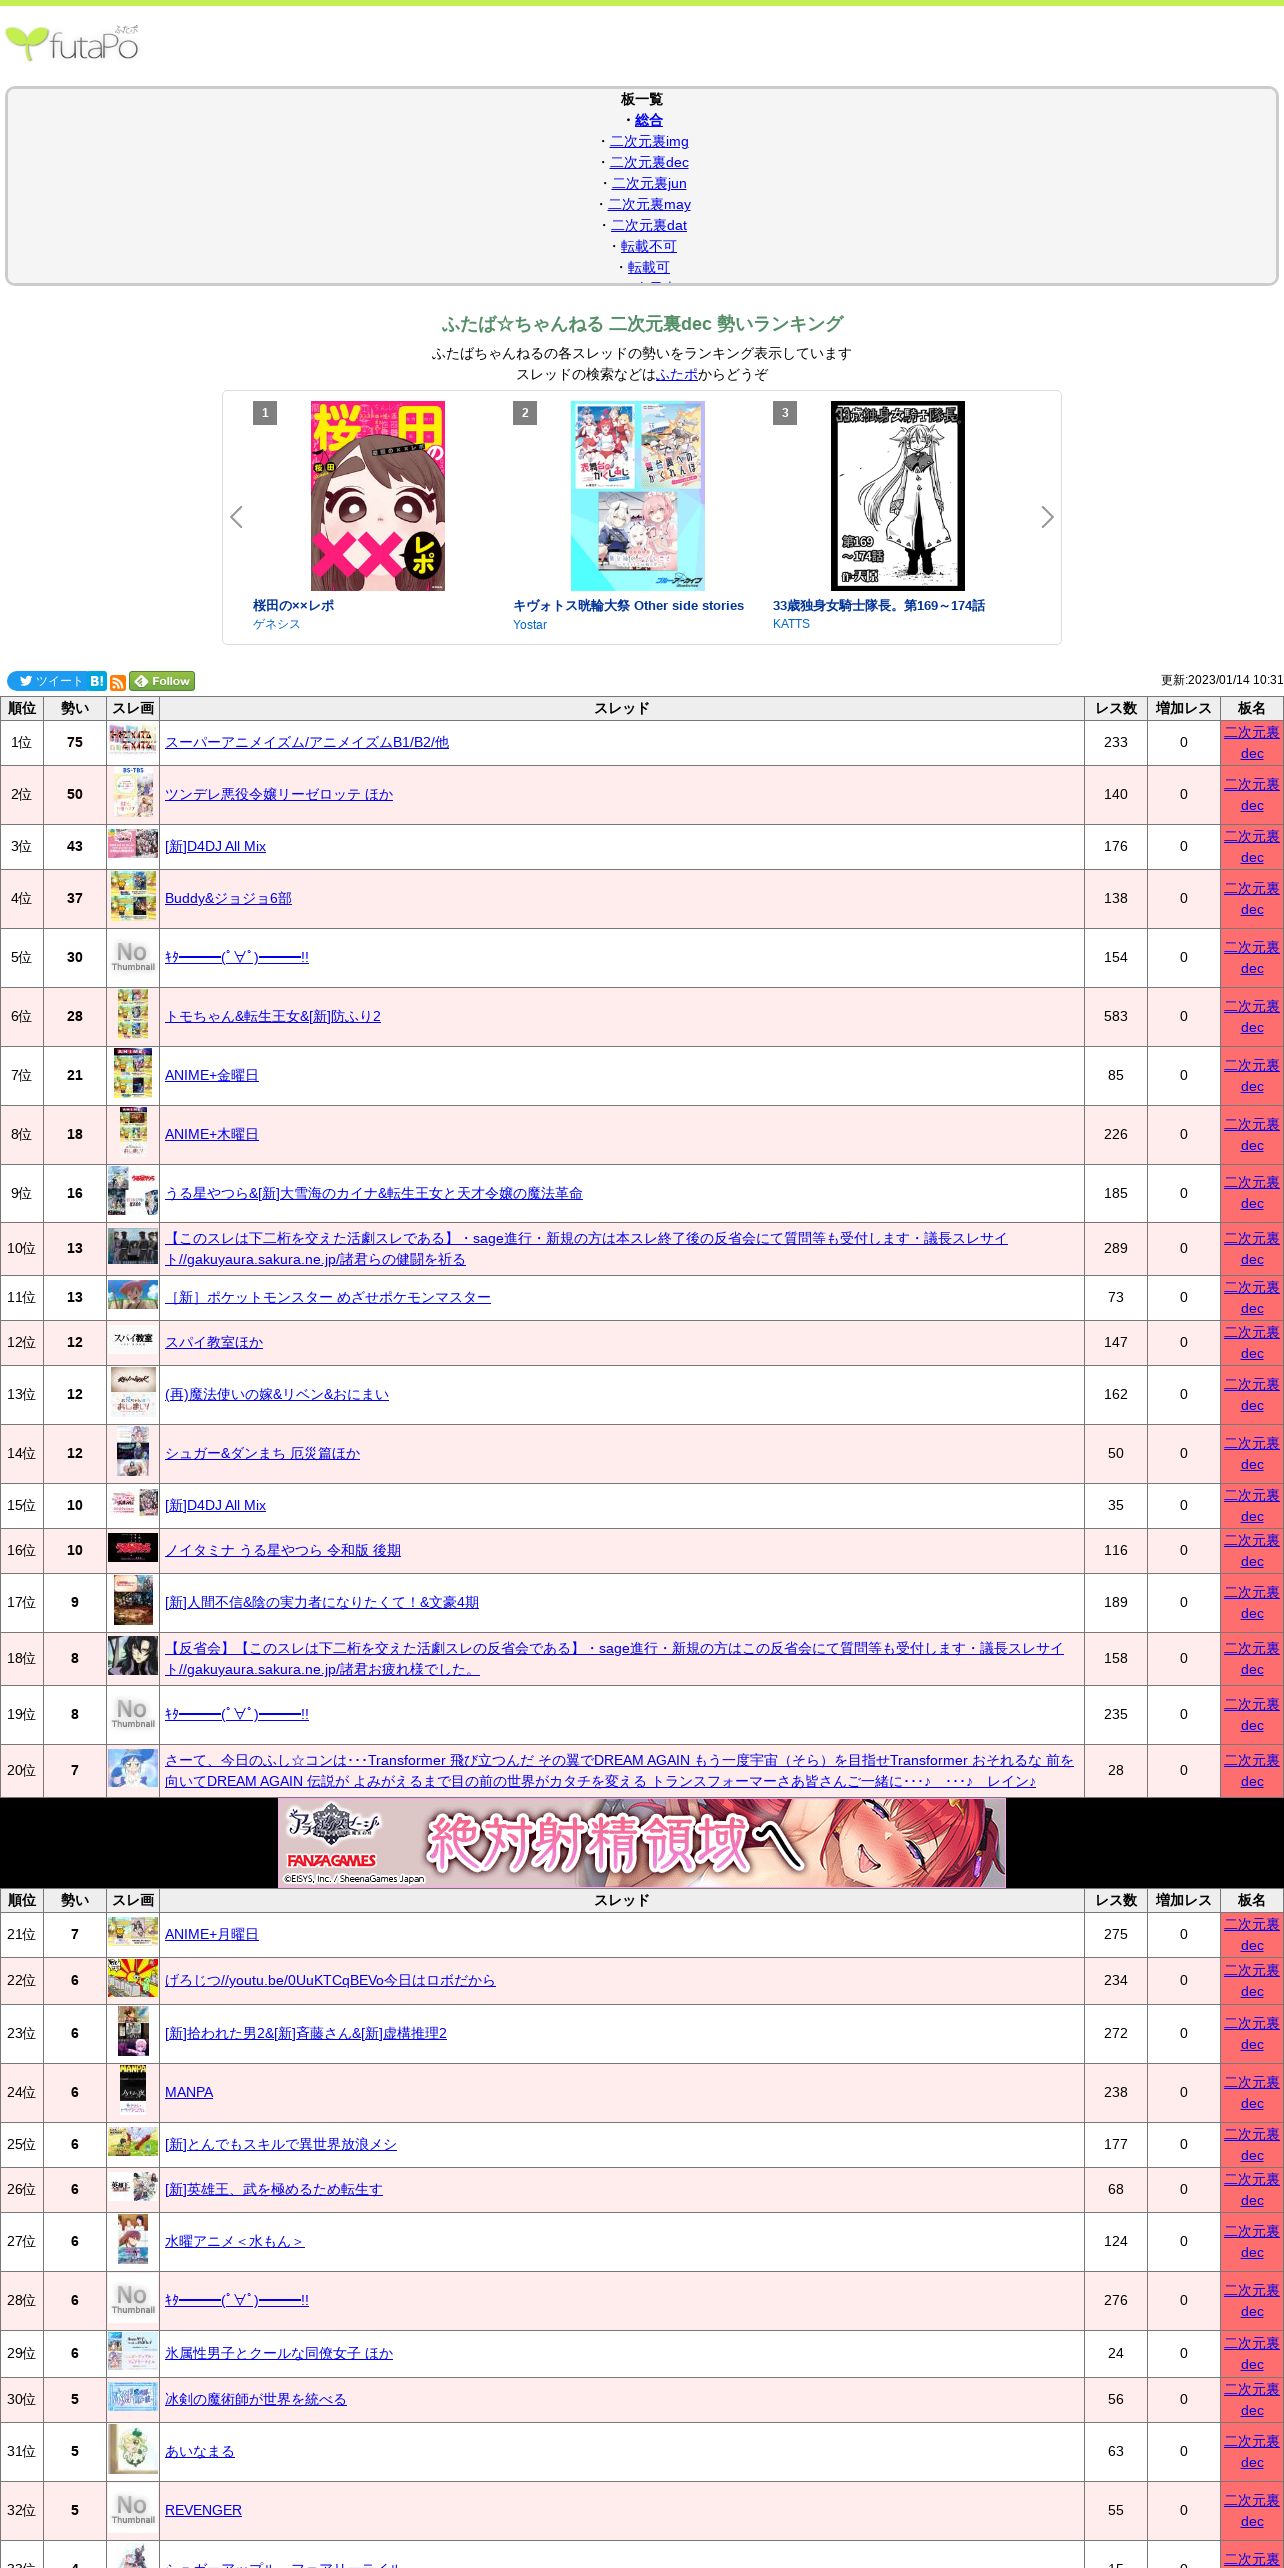The width and height of the screenshot is (1284, 2568).
Task: Open thread スーパーアニメイズム/アニメイズムB1/B2/他
Action: (x=307, y=742)
